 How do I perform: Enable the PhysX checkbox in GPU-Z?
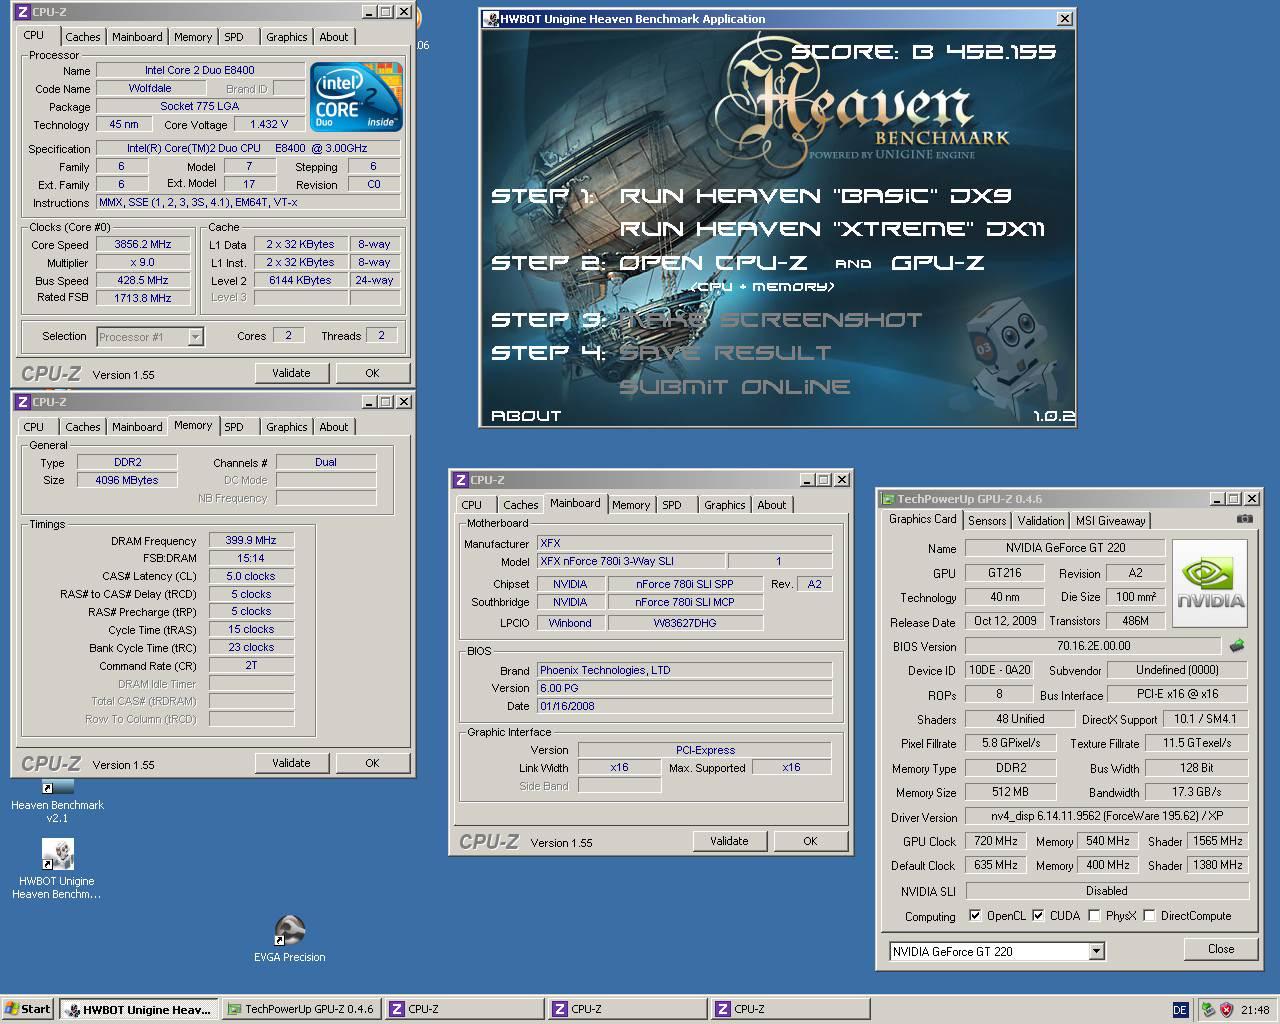(x=1094, y=916)
